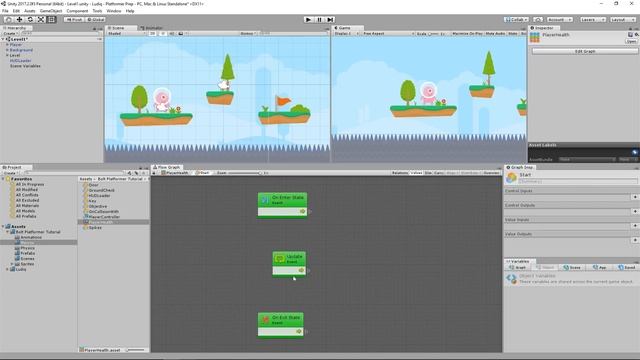
Task: Open the GameObject menu
Action: click(x=51, y=11)
